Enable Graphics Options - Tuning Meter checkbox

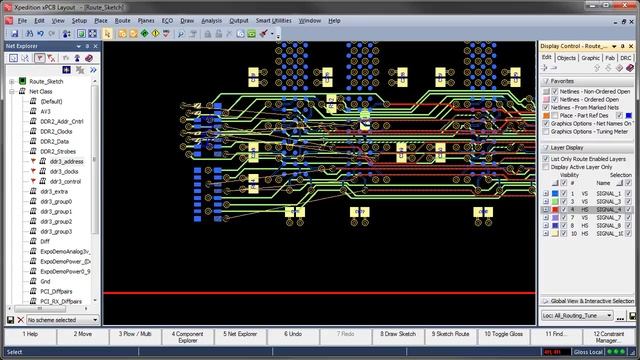coord(546,131)
